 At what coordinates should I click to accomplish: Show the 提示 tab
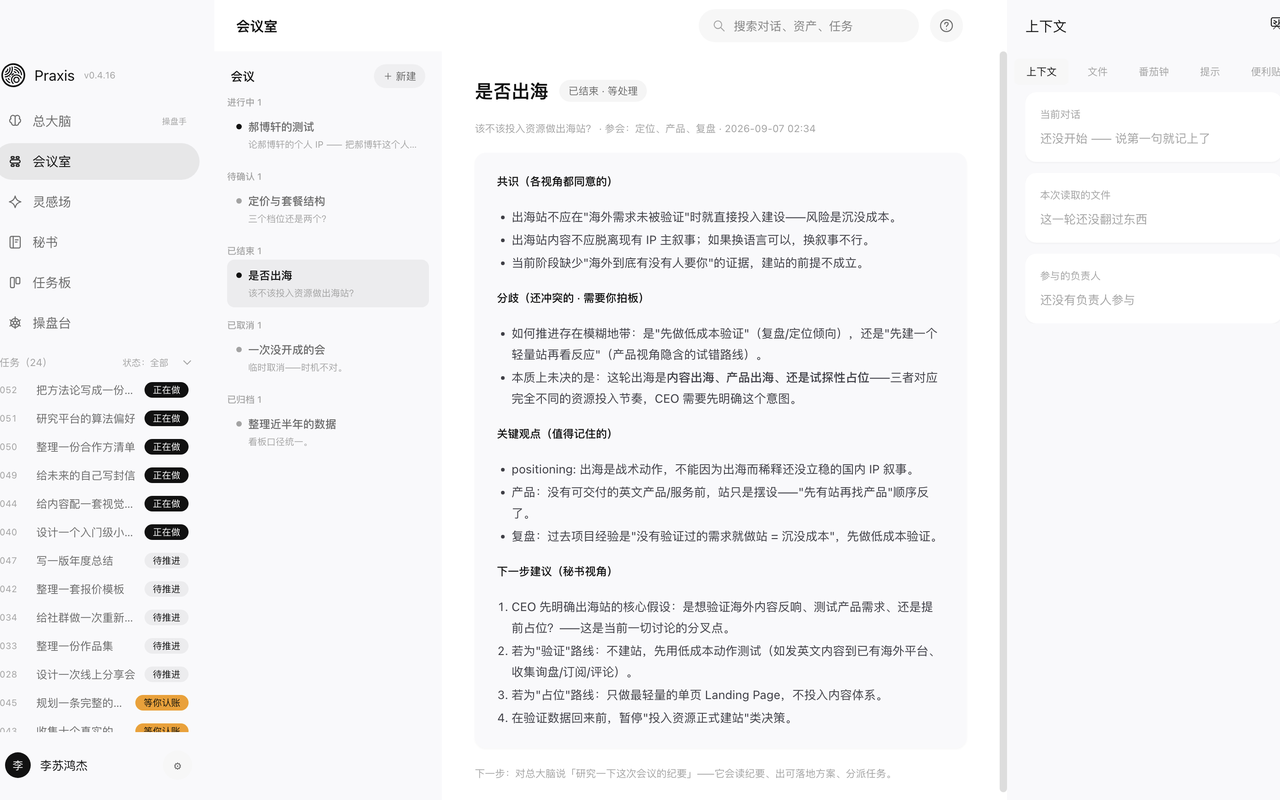click(1210, 72)
